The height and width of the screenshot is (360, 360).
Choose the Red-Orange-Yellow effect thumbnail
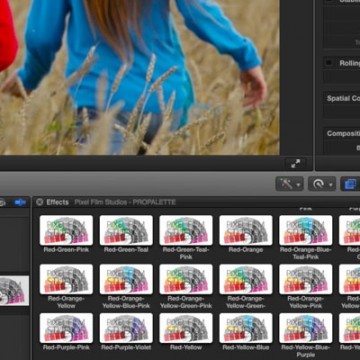click(x=66, y=279)
